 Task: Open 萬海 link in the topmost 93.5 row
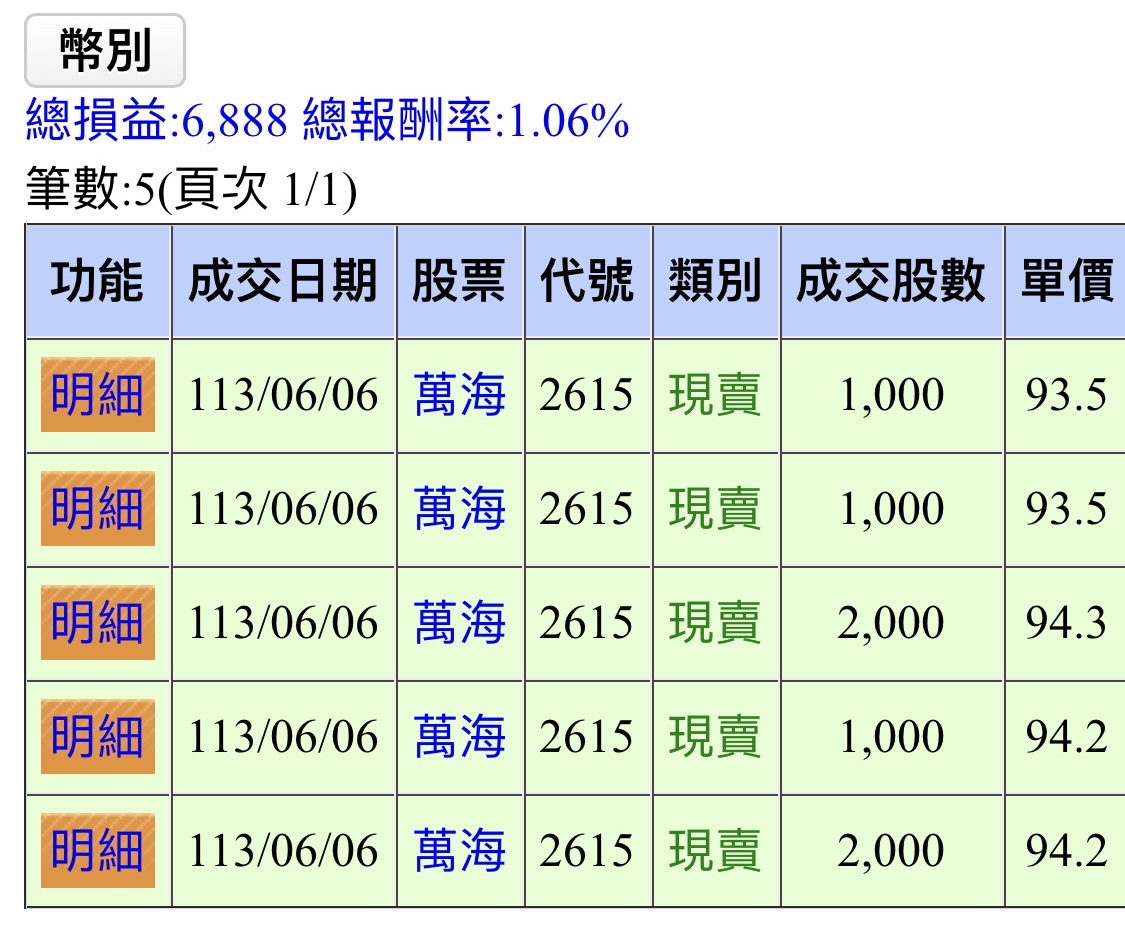460,395
